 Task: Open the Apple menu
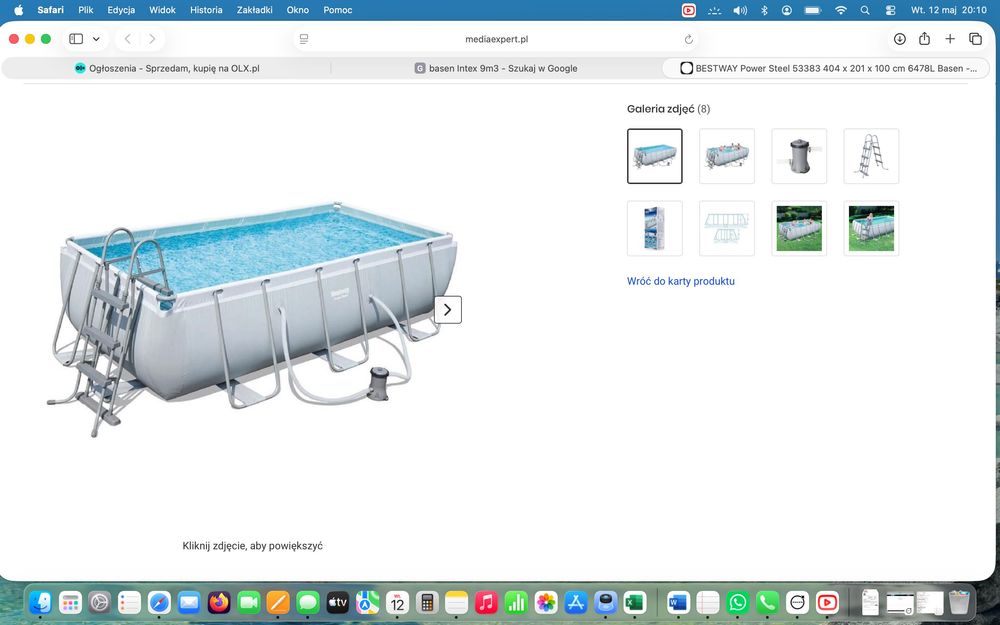(18, 10)
